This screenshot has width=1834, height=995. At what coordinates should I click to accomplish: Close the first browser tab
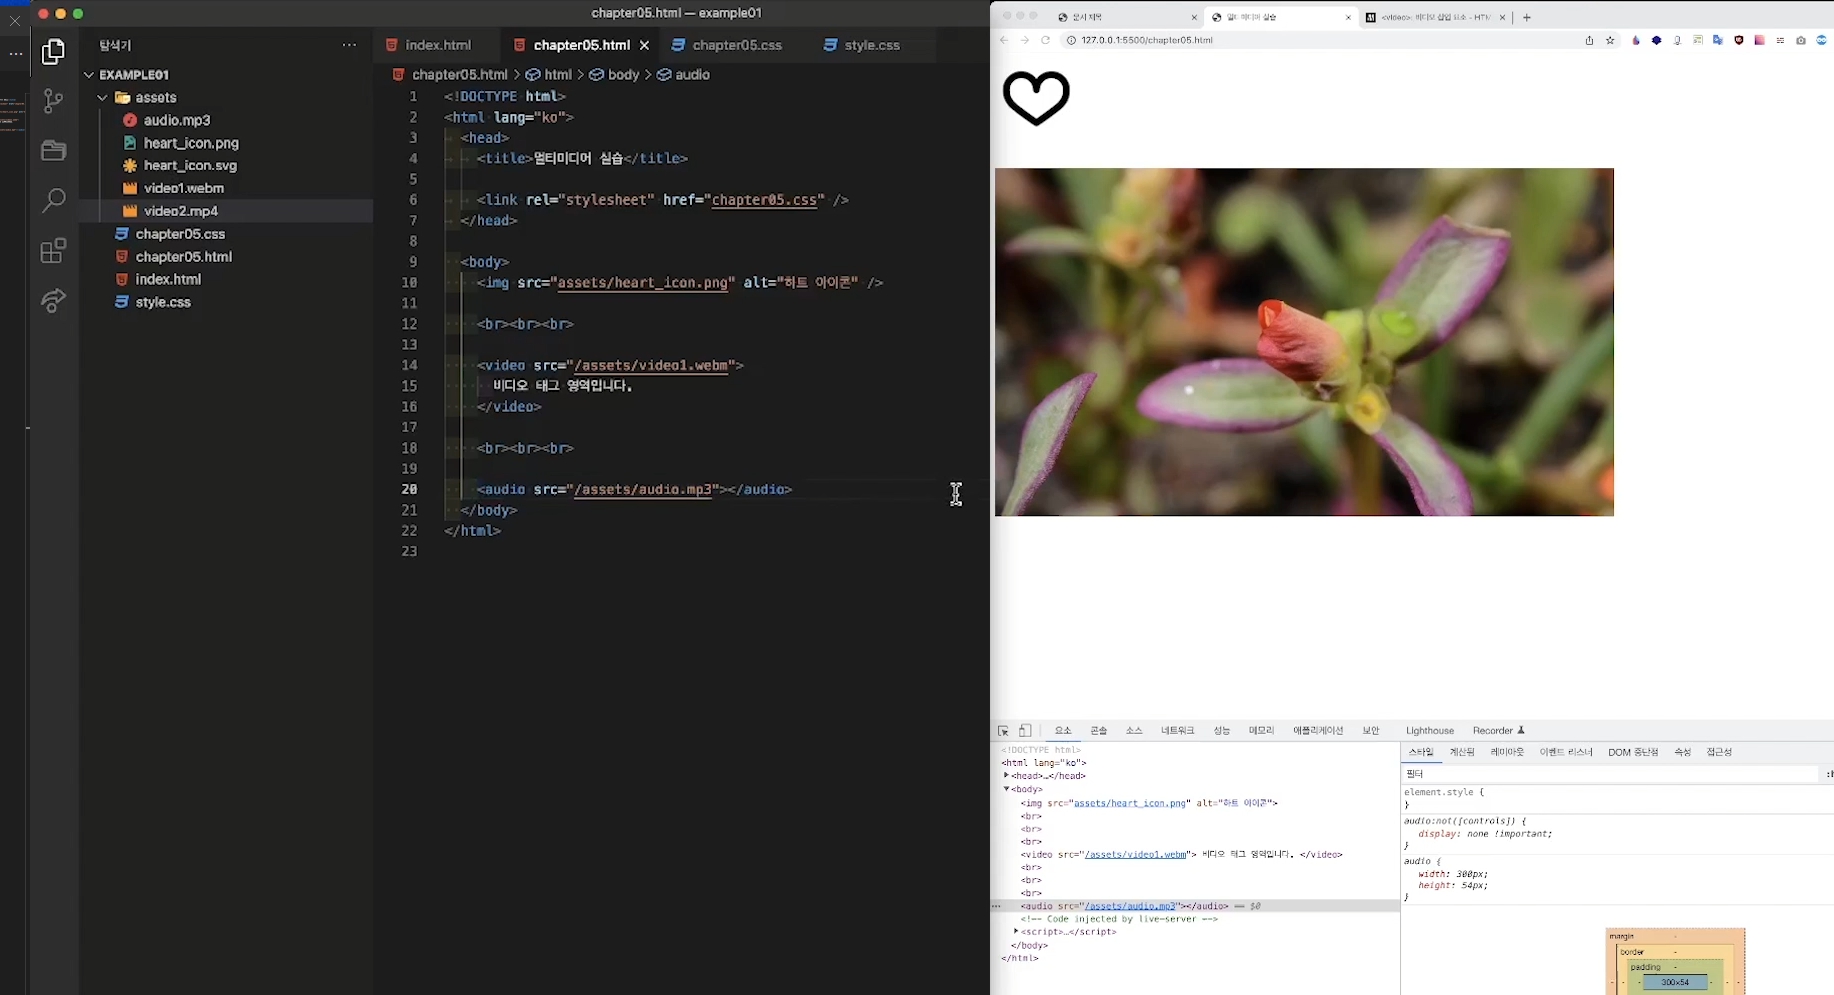point(1194,17)
